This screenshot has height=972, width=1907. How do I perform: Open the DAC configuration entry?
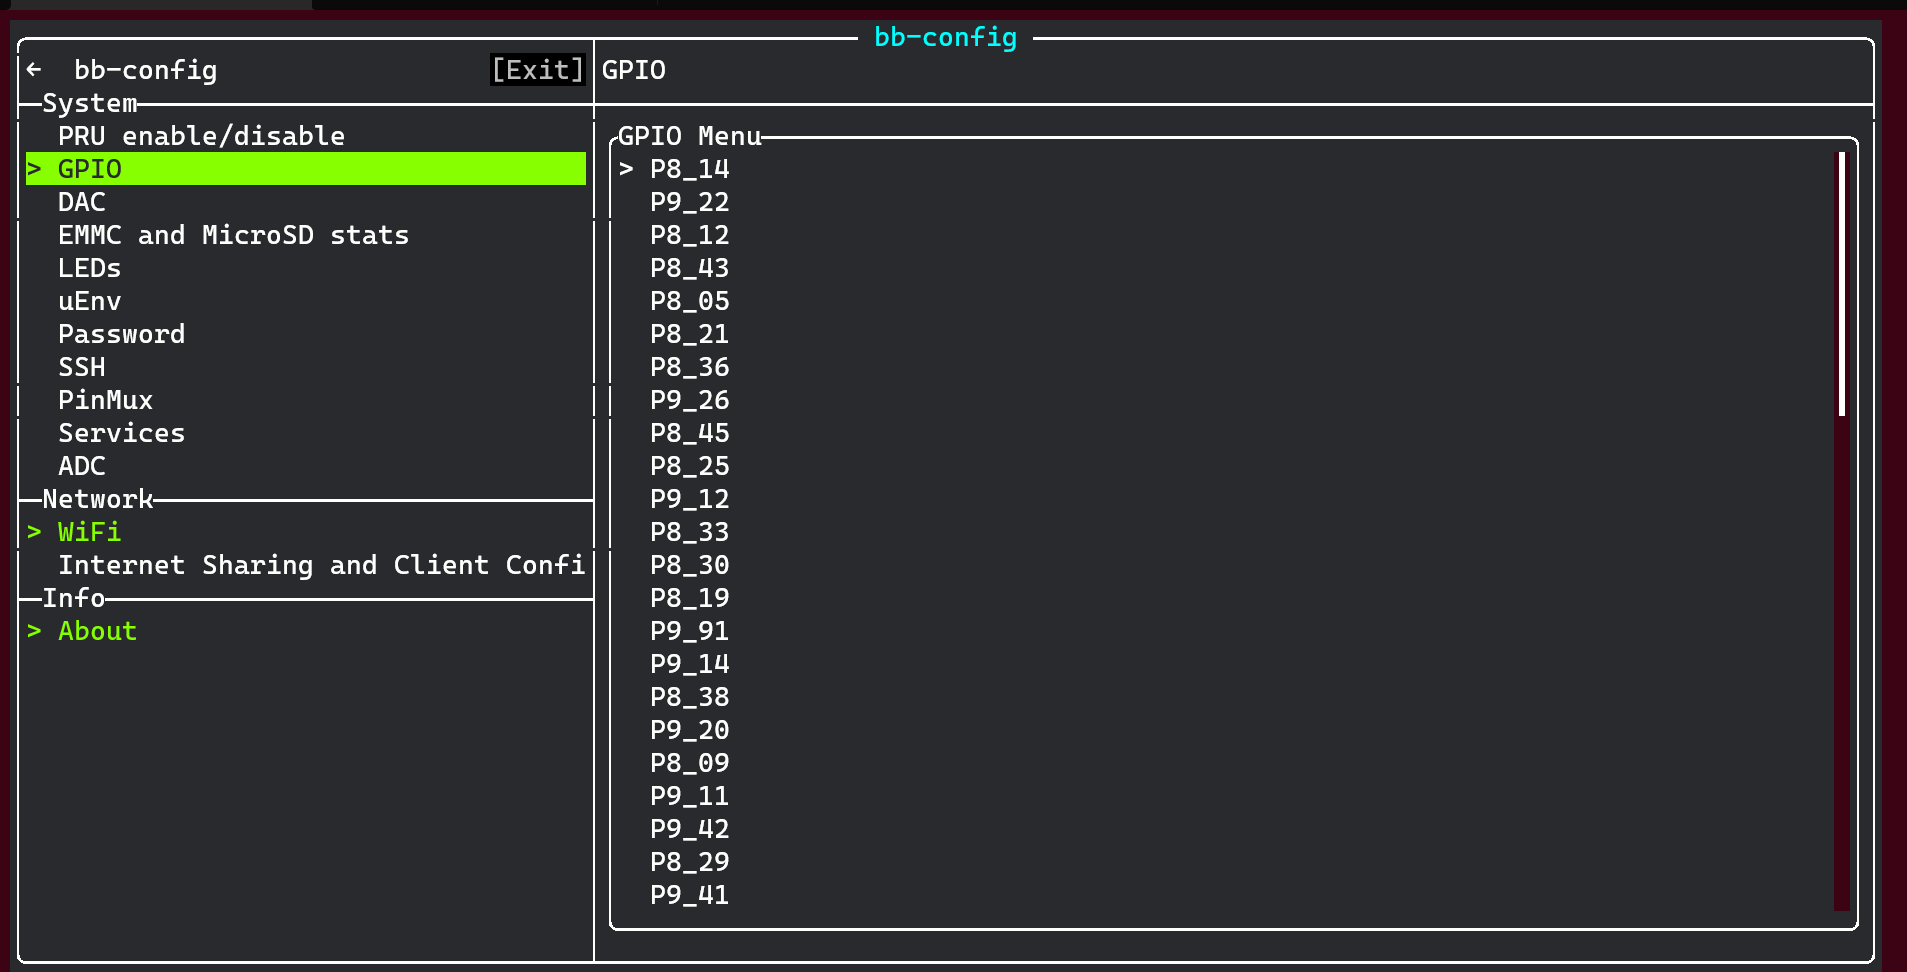[82, 201]
